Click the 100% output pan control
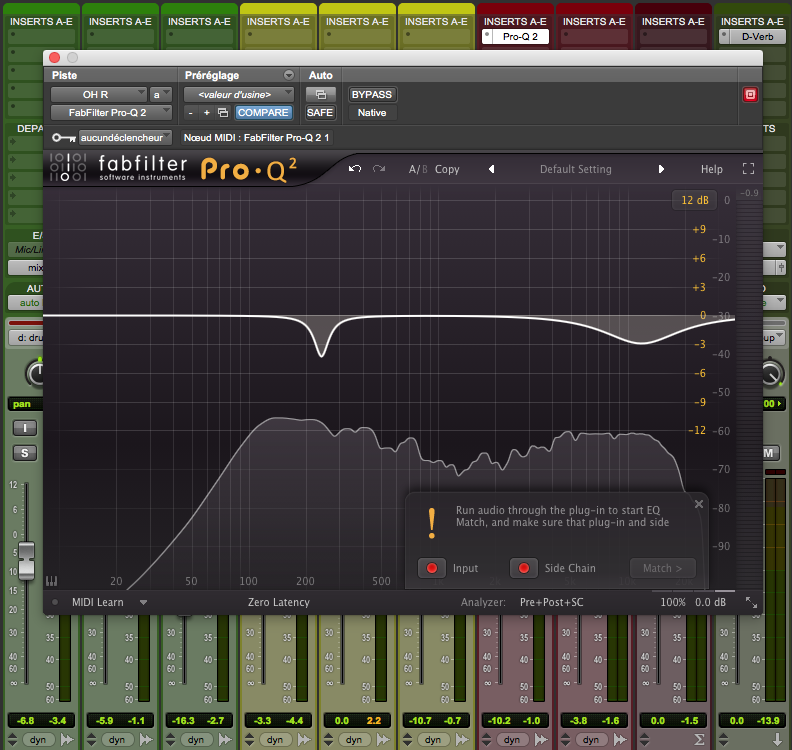792x750 pixels. pos(673,602)
